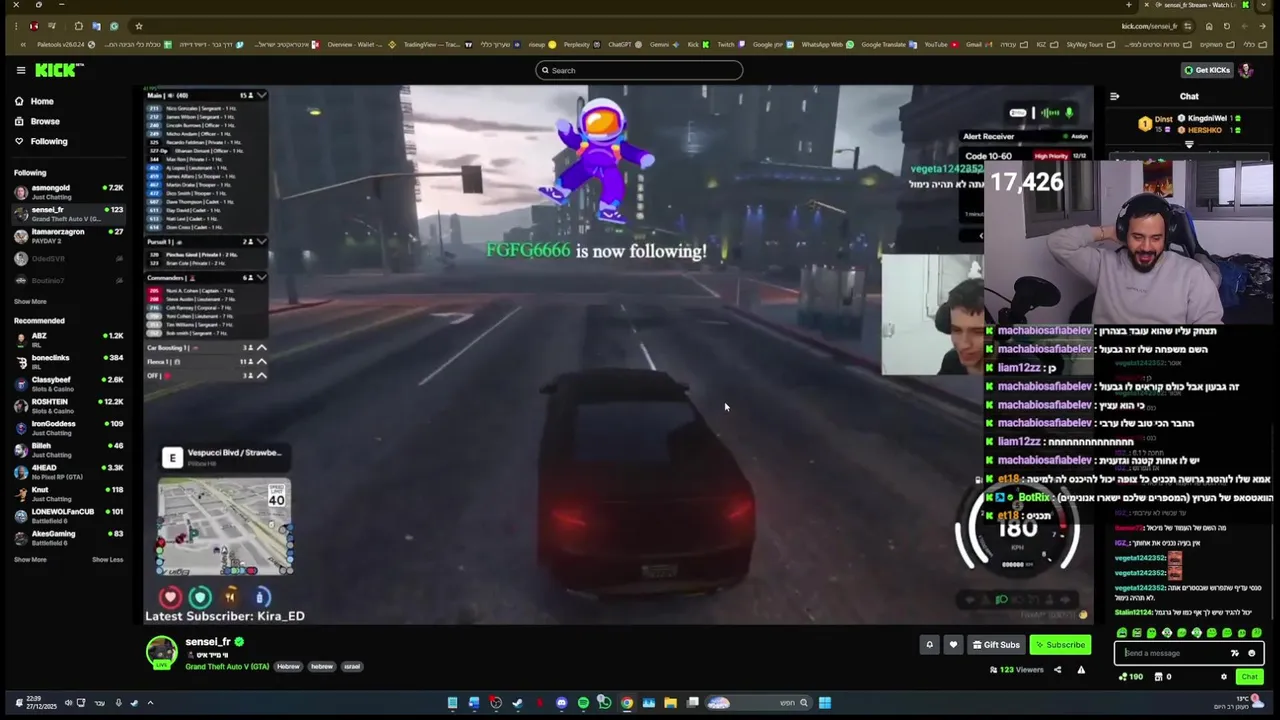Image resolution: width=1280 pixels, height=720 pixels.
Task: Open translate icon in message box
Action: tap(1235, 653)
